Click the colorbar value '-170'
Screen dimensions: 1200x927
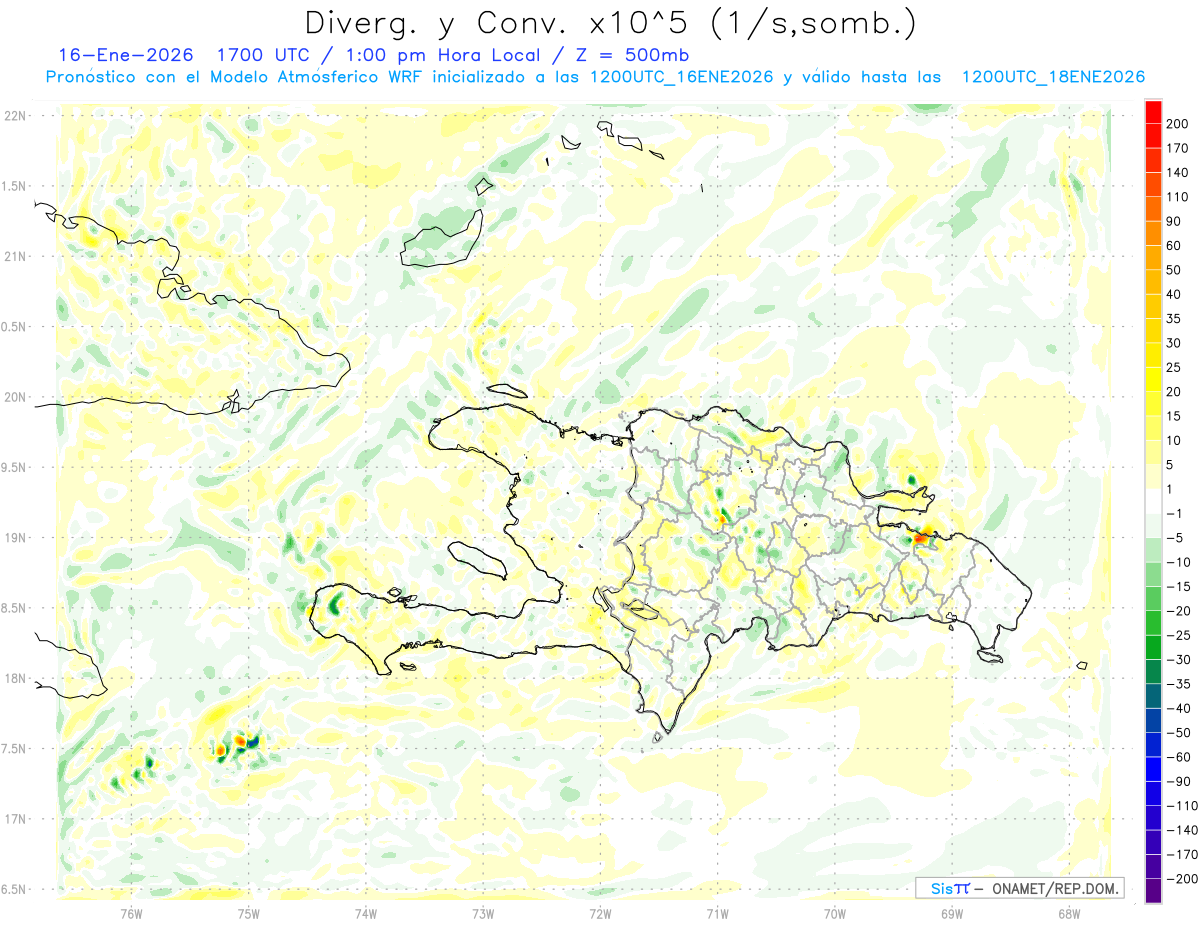(x=1182, y=856)
